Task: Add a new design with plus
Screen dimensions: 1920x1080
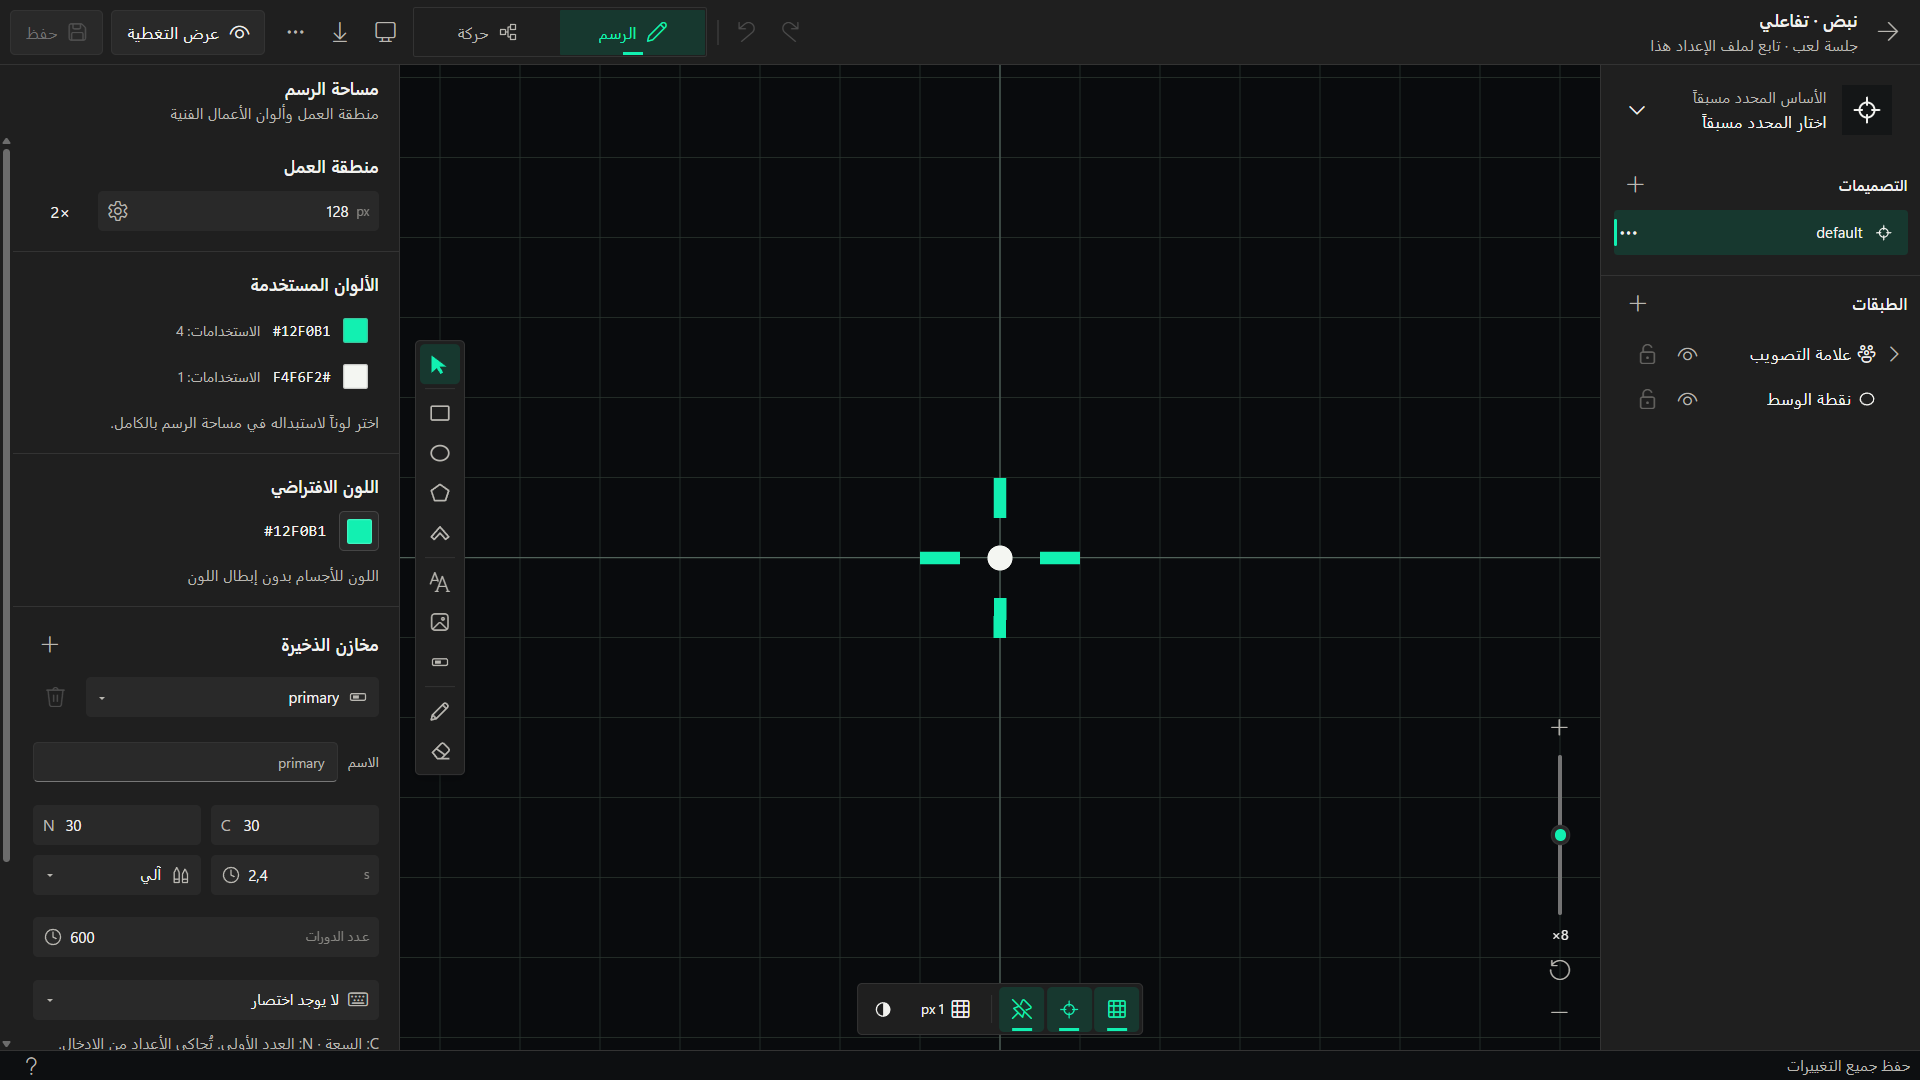Action: tap(1635, 184)
